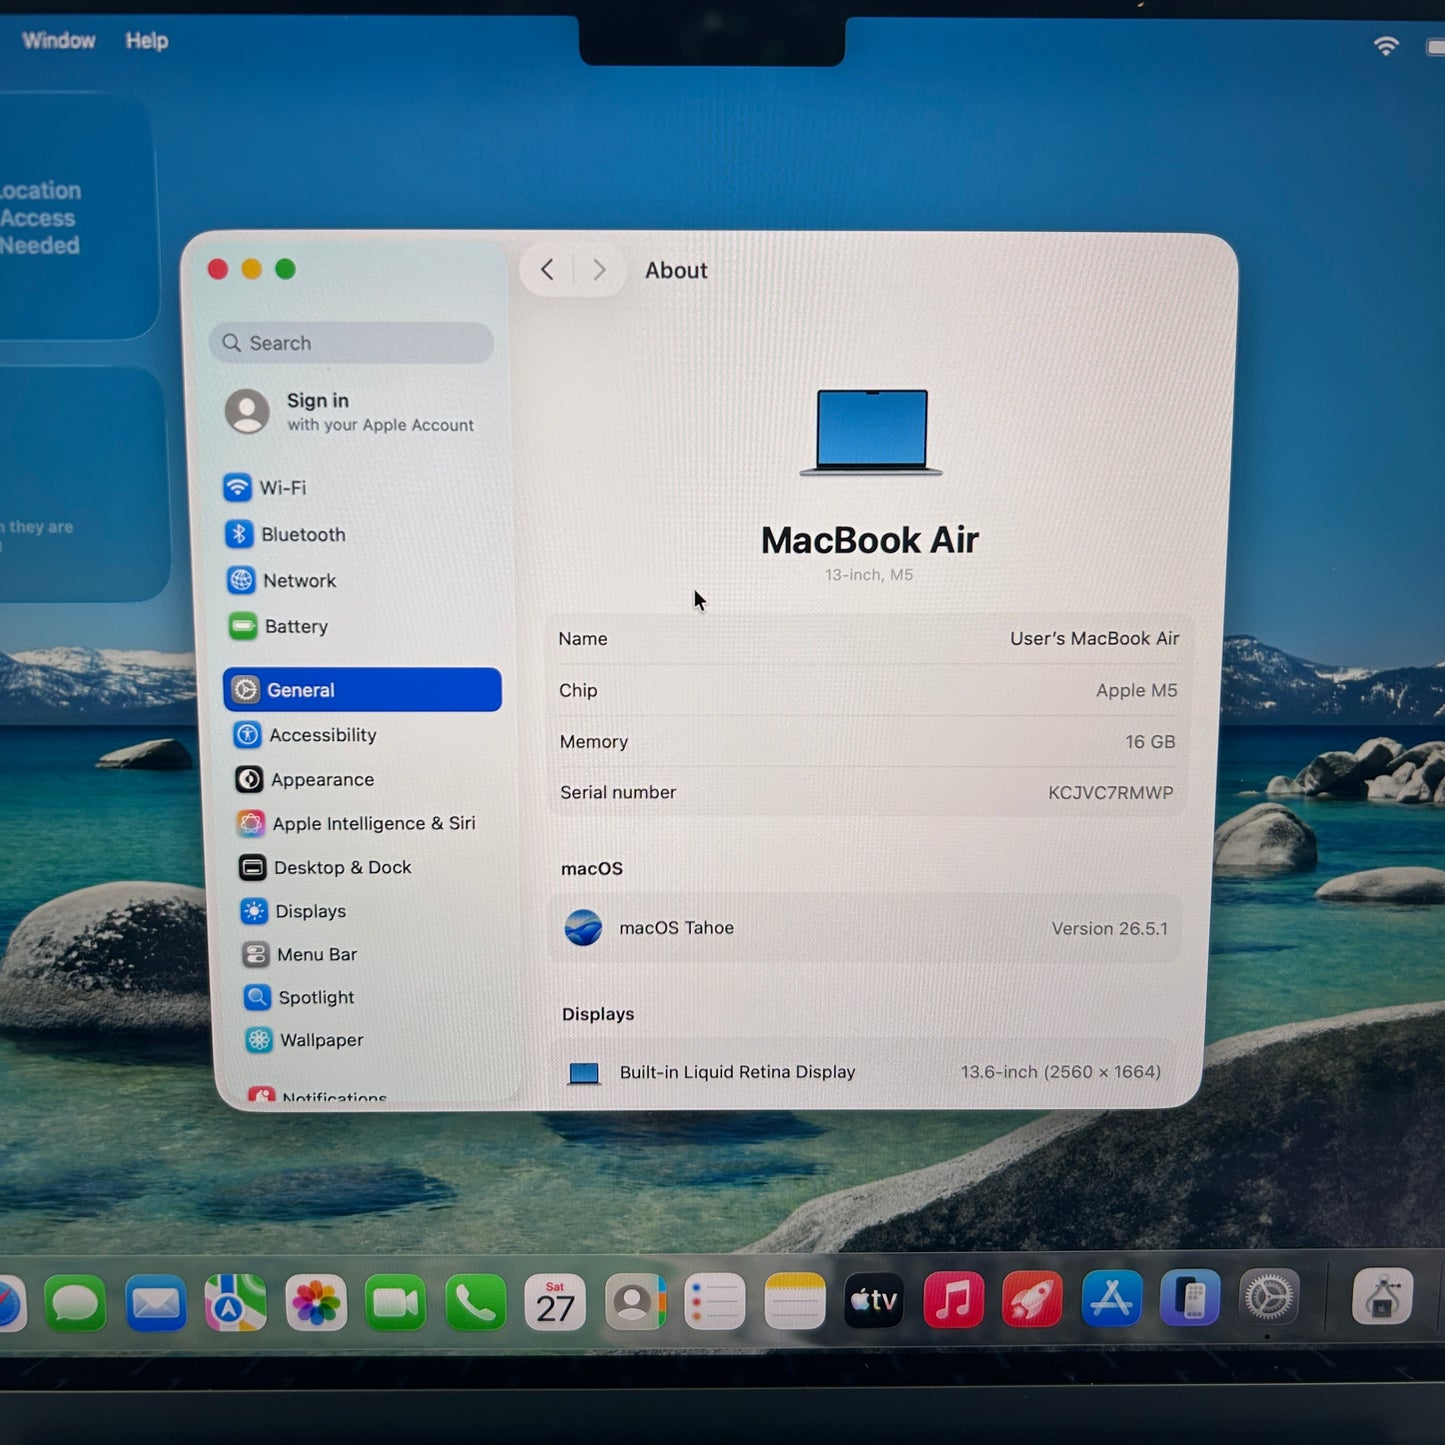The height and width of the screenshot is (1445, 1445).
Task: Select the General sidebar item
Action: tap(362, 690)
